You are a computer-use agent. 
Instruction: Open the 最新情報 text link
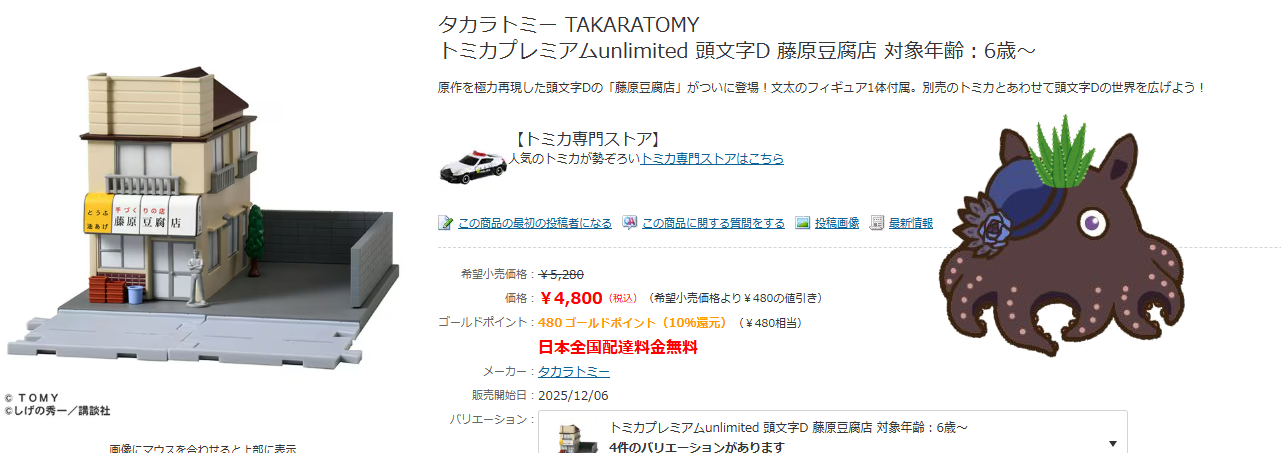(x=911, y=223)
